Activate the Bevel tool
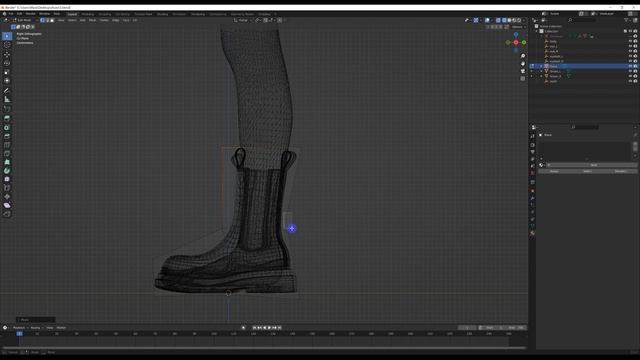Screen dimensions: 640x360 click(x=7, y=136)
